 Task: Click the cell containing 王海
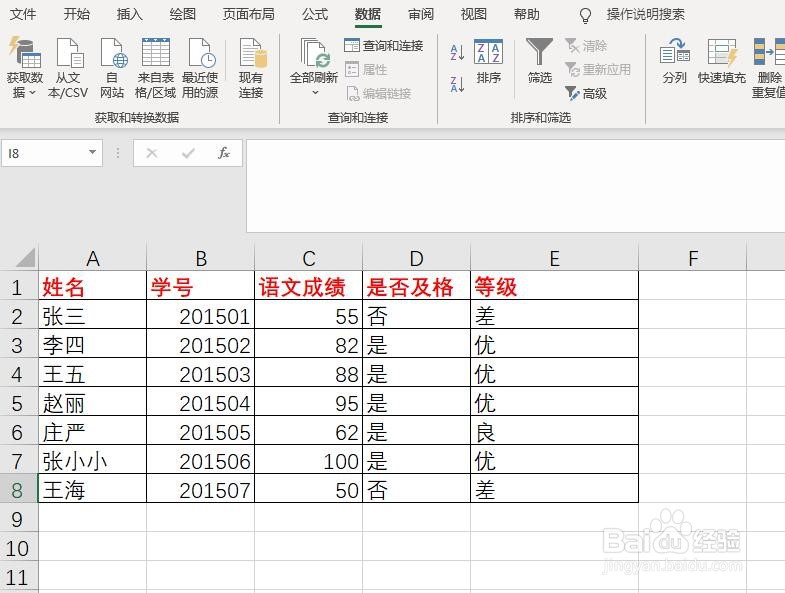pyautogui.click(x=93, y=489)
